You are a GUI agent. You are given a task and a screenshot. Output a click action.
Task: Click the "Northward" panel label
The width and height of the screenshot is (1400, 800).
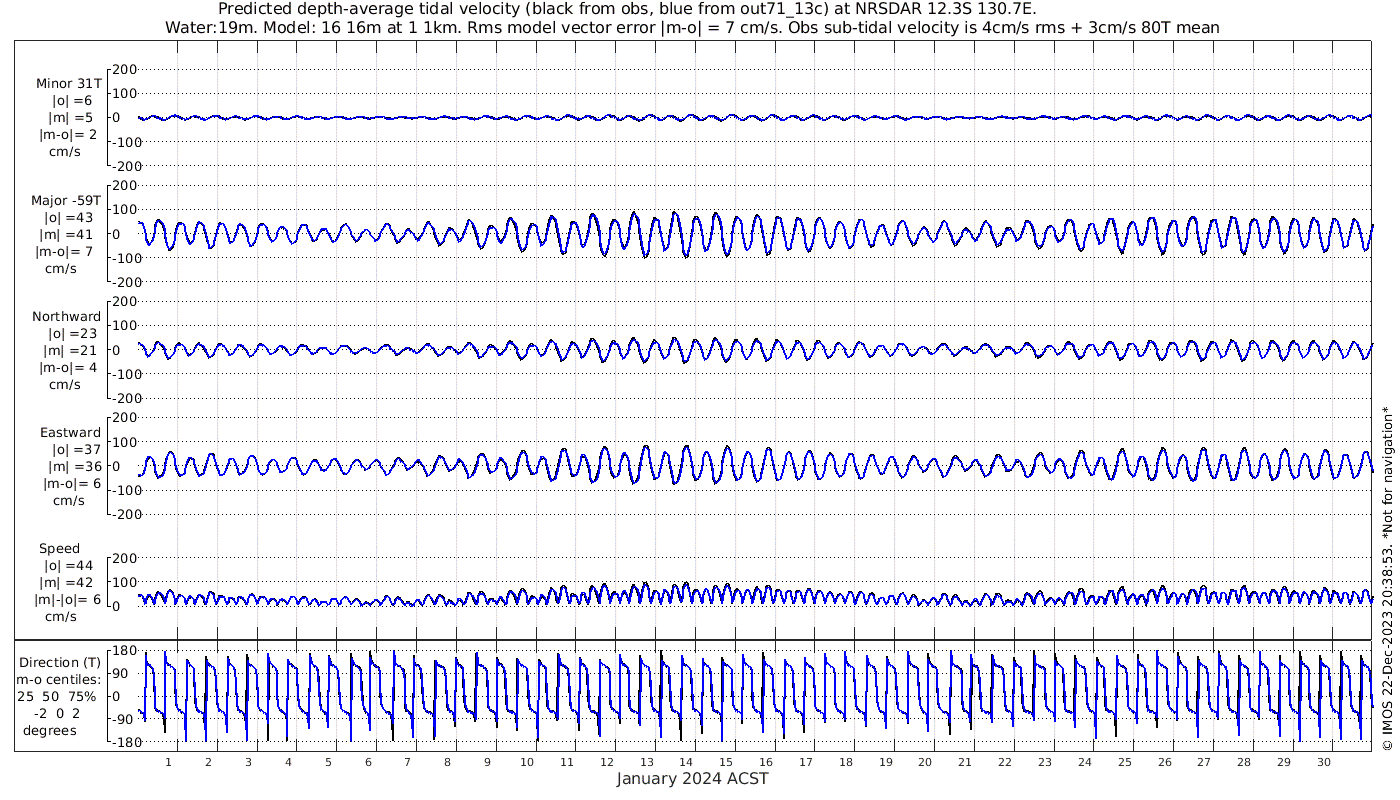click(x=66, y=316)
